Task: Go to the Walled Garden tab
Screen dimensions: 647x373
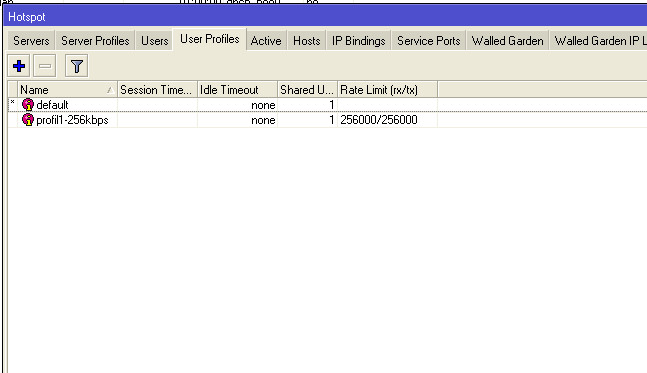Action: coord(508,41)
